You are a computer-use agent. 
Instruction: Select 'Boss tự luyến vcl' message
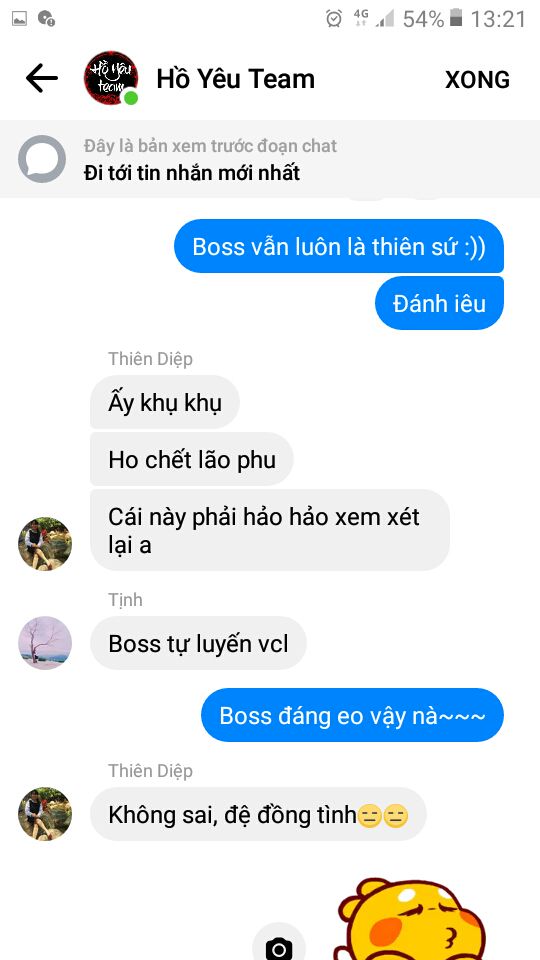(198, 643)
